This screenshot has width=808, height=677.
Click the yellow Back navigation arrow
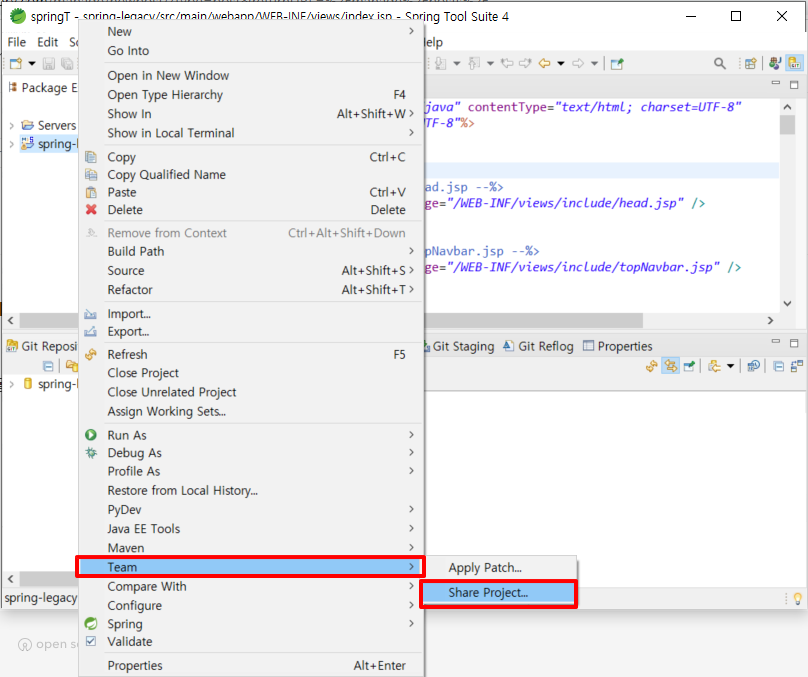point(544,63)
